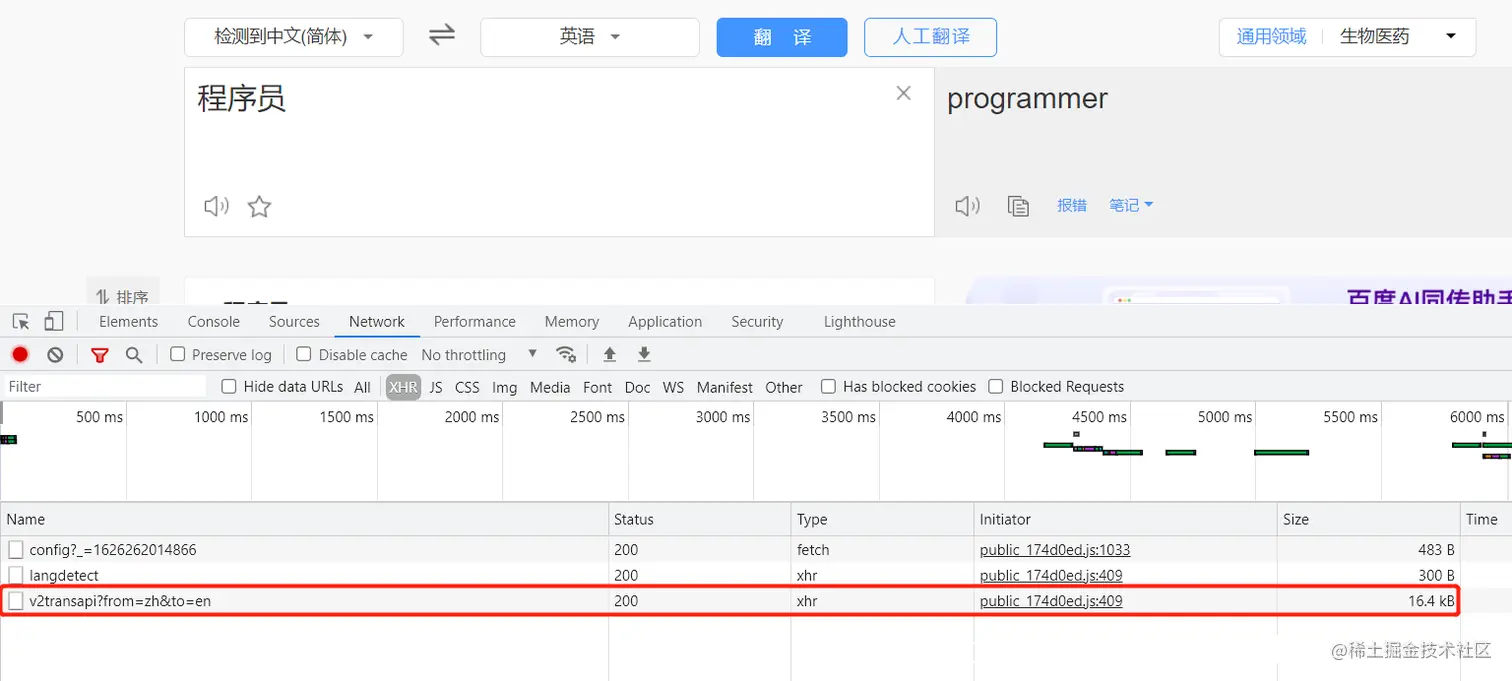Enable Preserve log checkbox

(178, 354)
